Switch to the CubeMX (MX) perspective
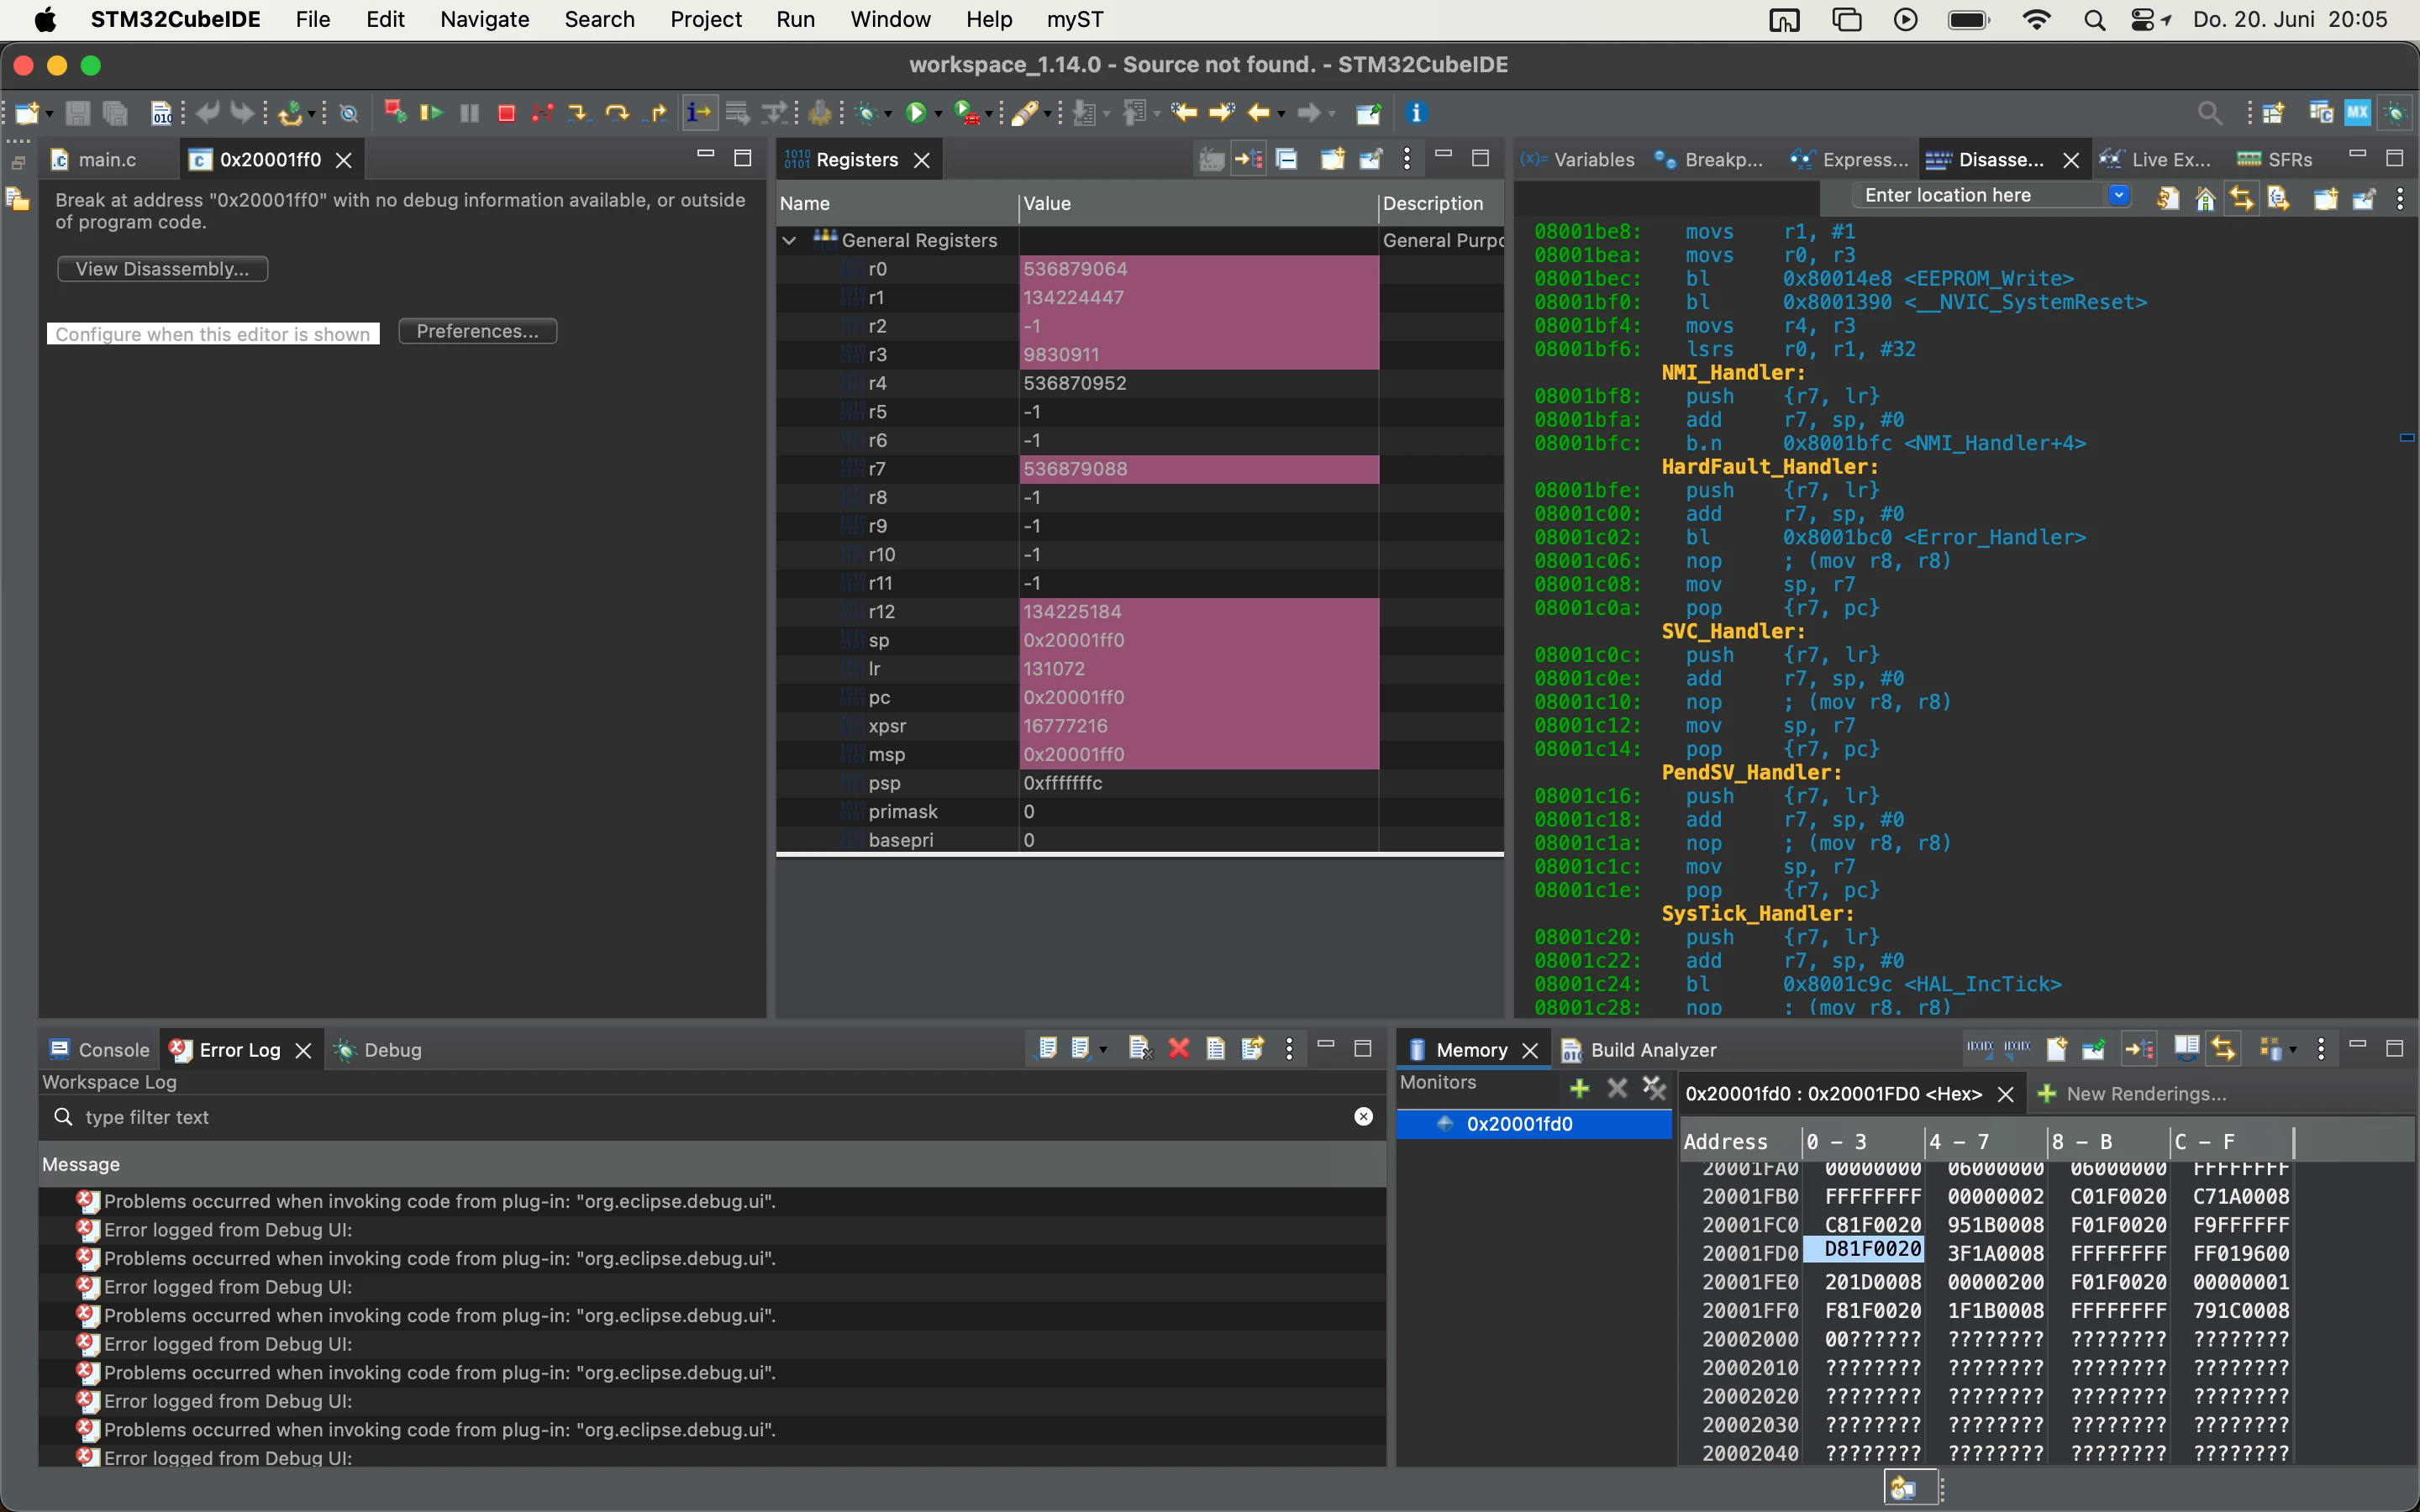This screenshot has width=2420, height=1512. 2358,113
